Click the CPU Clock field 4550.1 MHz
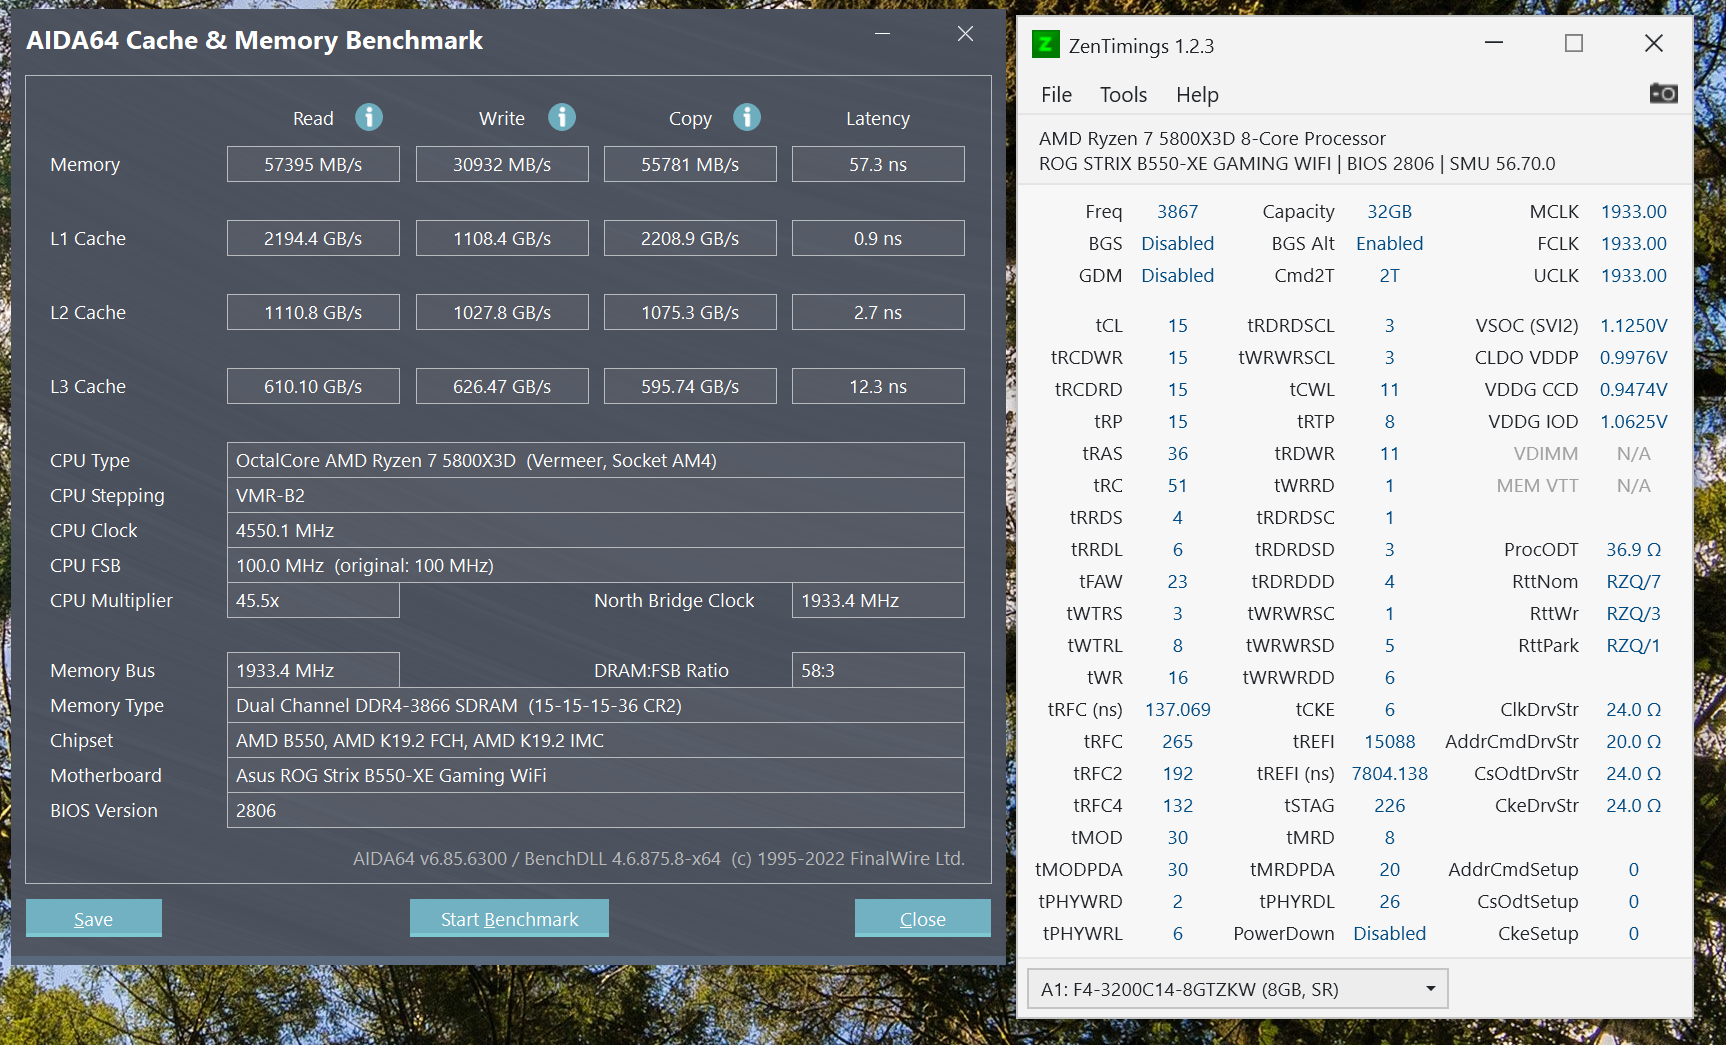The width and height of the screenshot is (1726, 1045). 596,530
